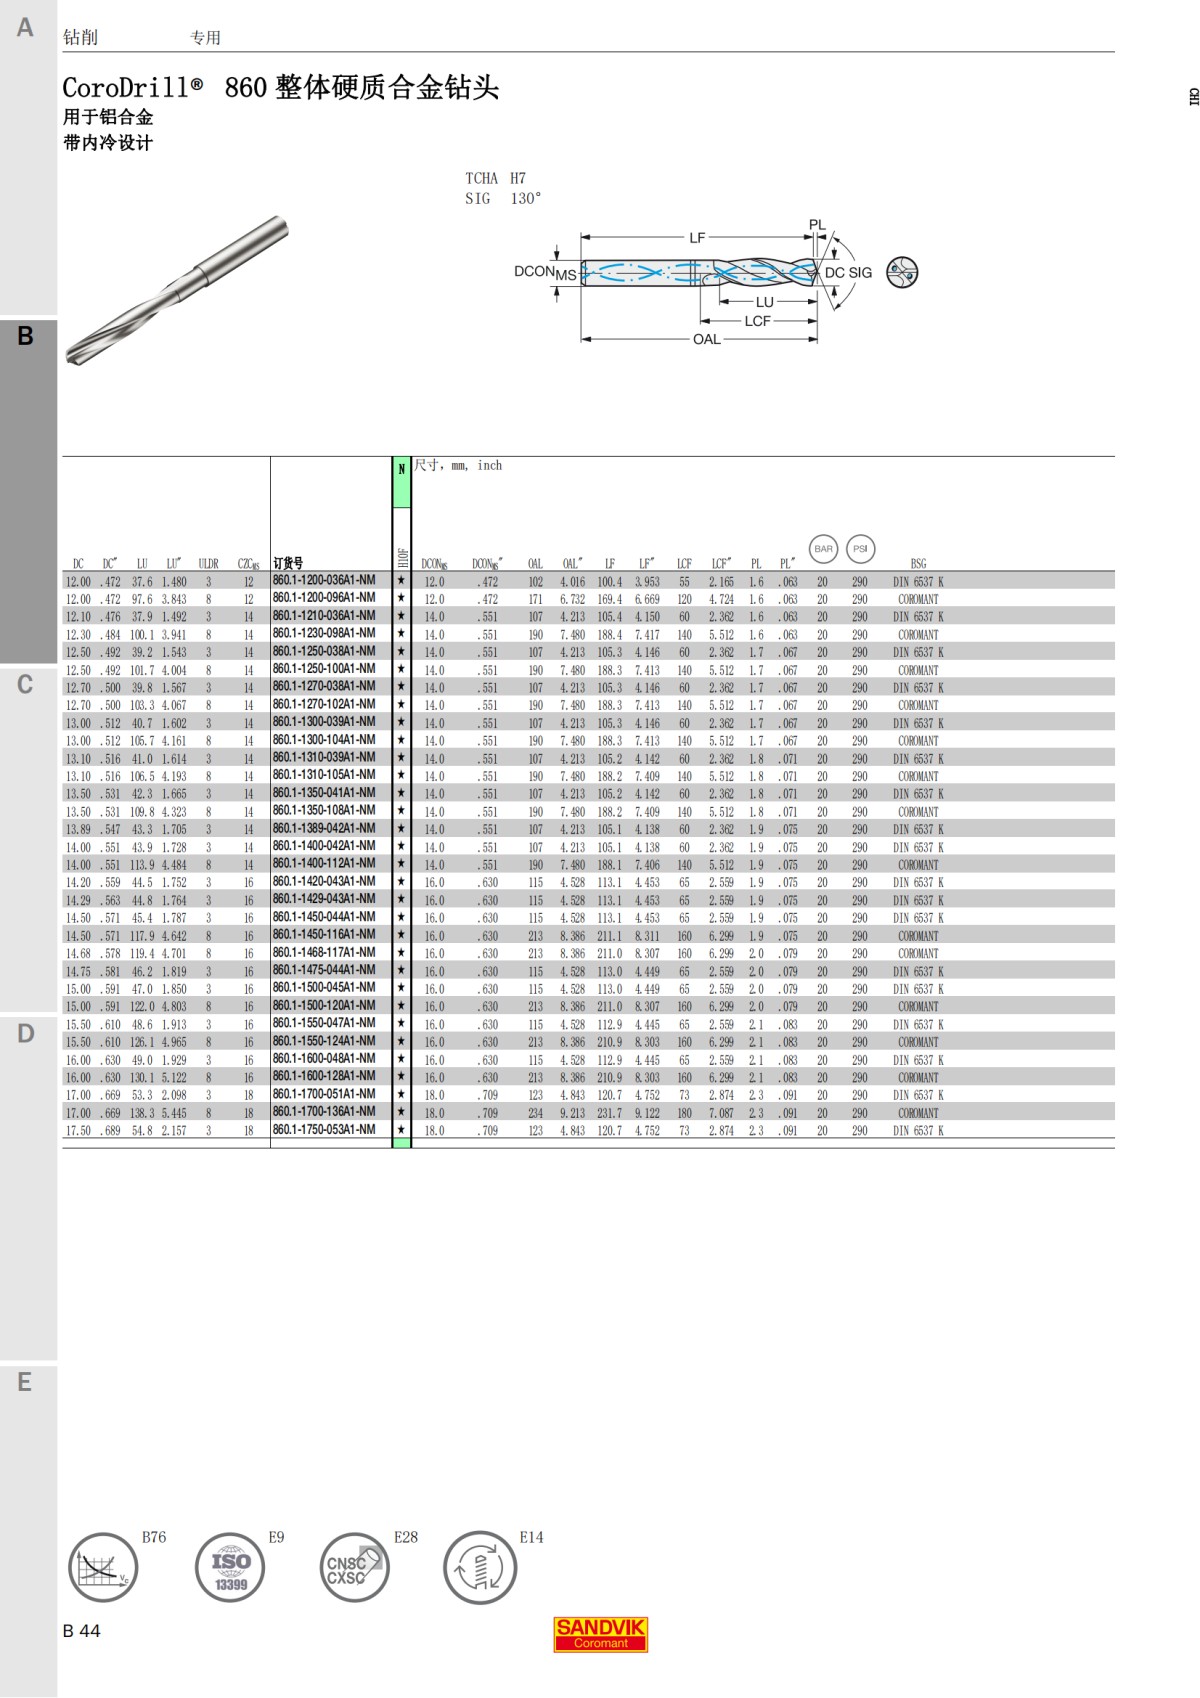The height and width of the screenshot is (1698, 1200).
Task: Click order code 860.1-1750-053A1-NM
Action: pyautogui.click(x=324, y=1130)
